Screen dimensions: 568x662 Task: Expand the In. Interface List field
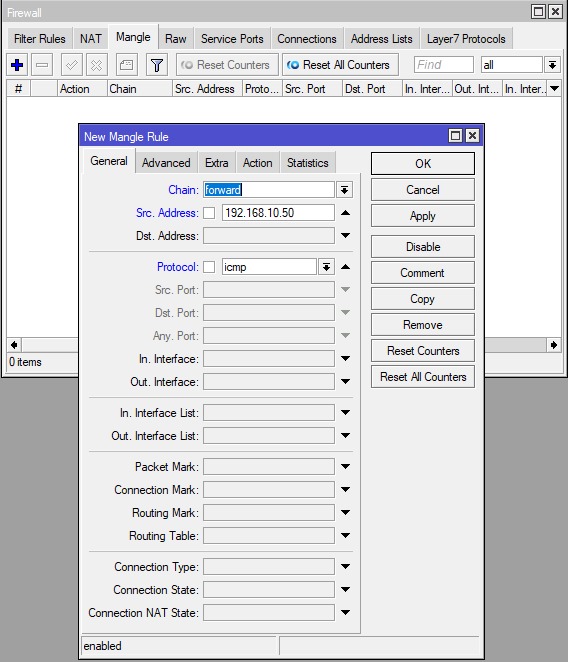click(x=345, y=412)
